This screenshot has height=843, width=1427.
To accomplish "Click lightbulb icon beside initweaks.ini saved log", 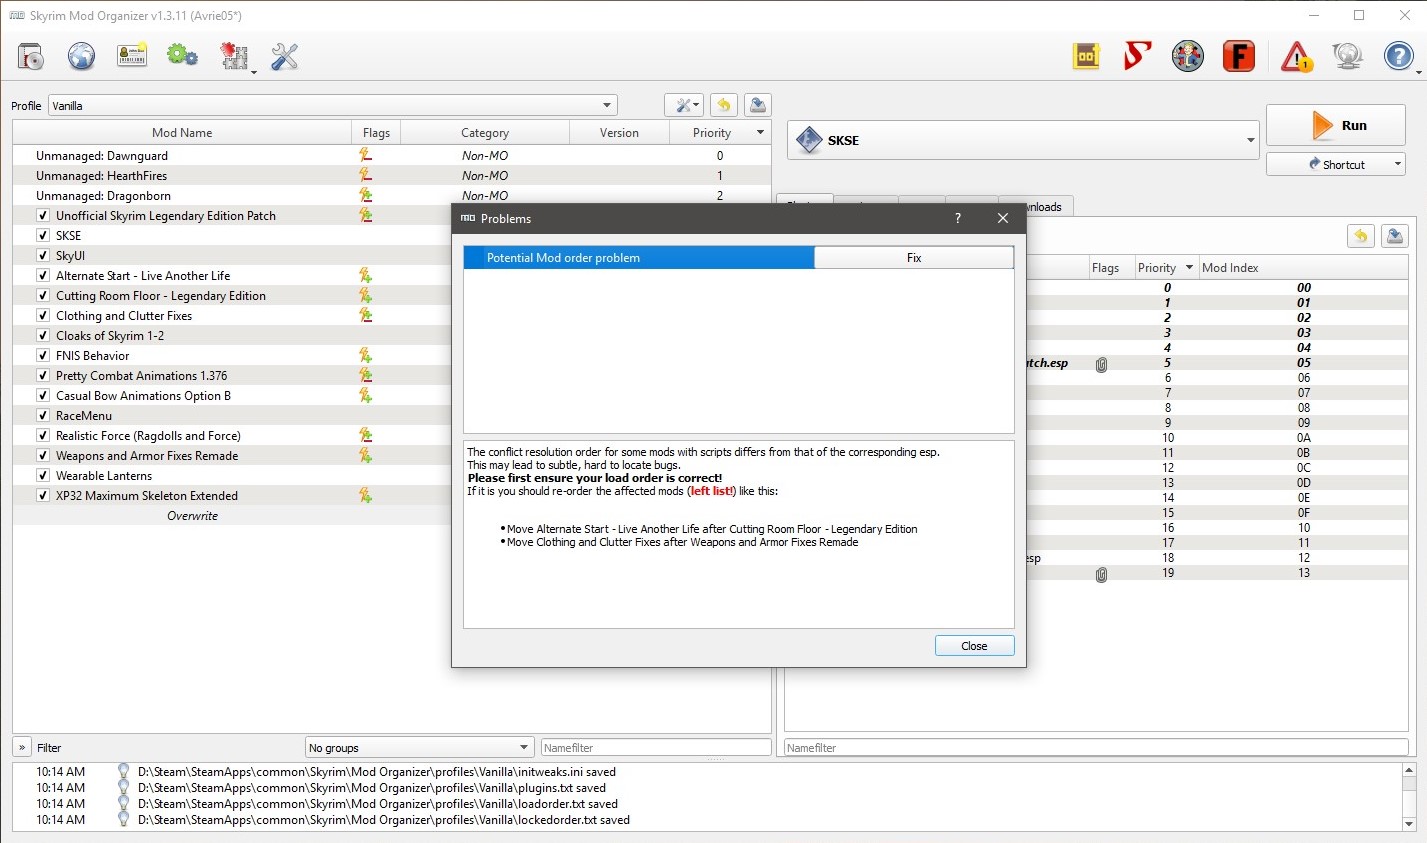I will [124, 772].
